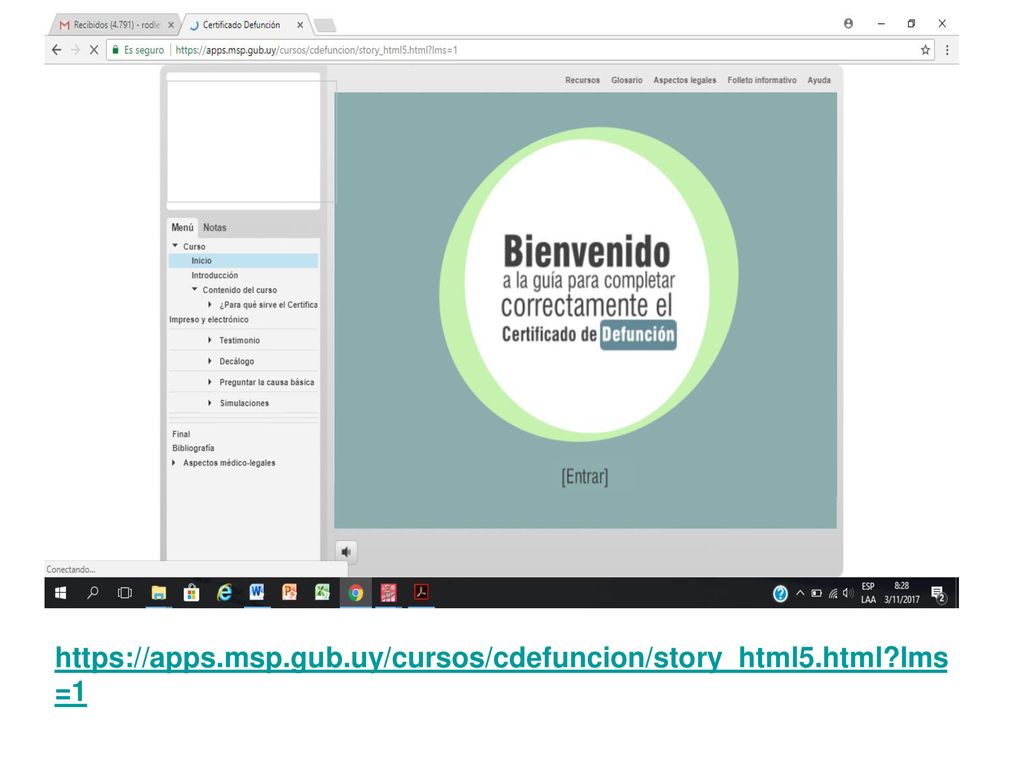Open the Chrome three-dot menu

pyautogui.click(x=947, y=50)
